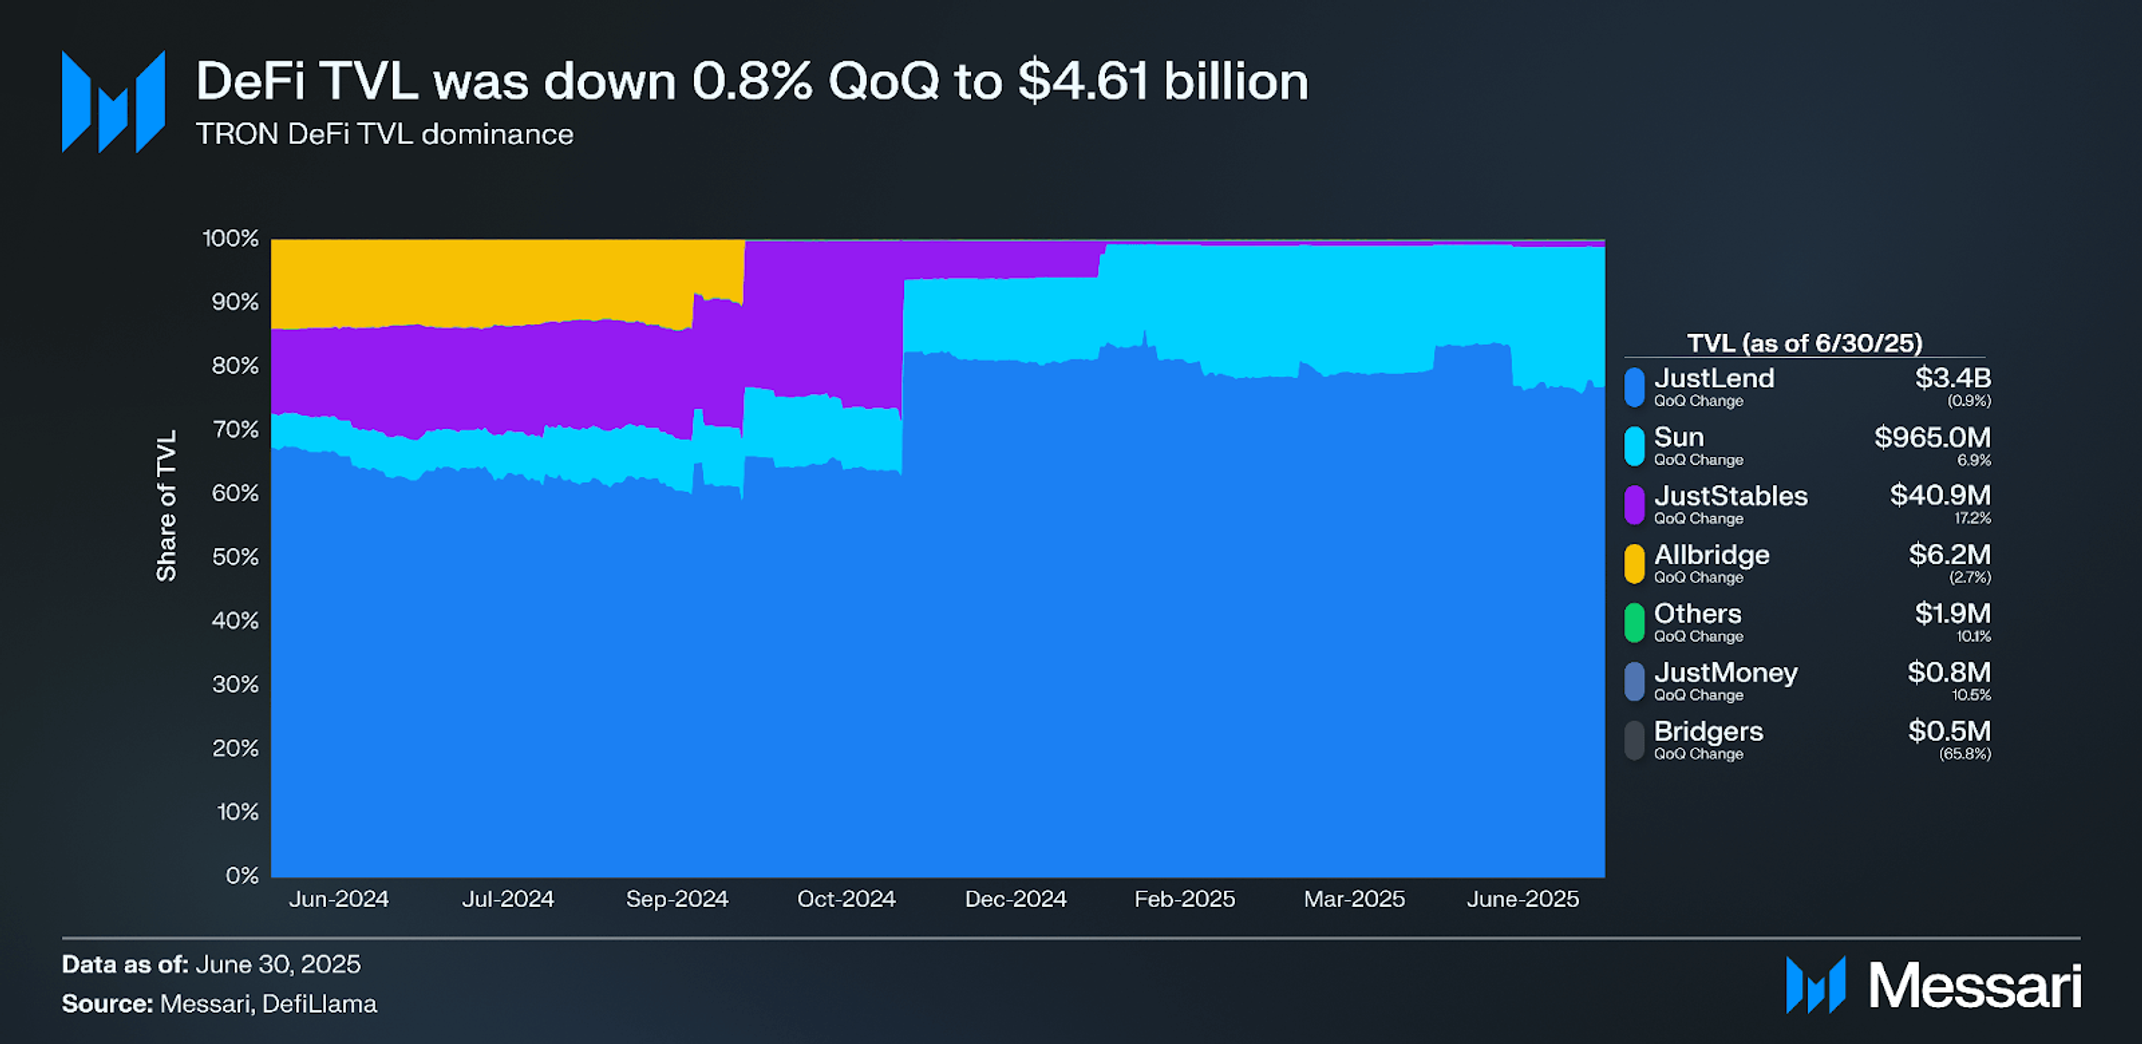Click the TVL as of 6/30/25 header
This screenshot has height=1044, width=2142.
click(1804, 343)
